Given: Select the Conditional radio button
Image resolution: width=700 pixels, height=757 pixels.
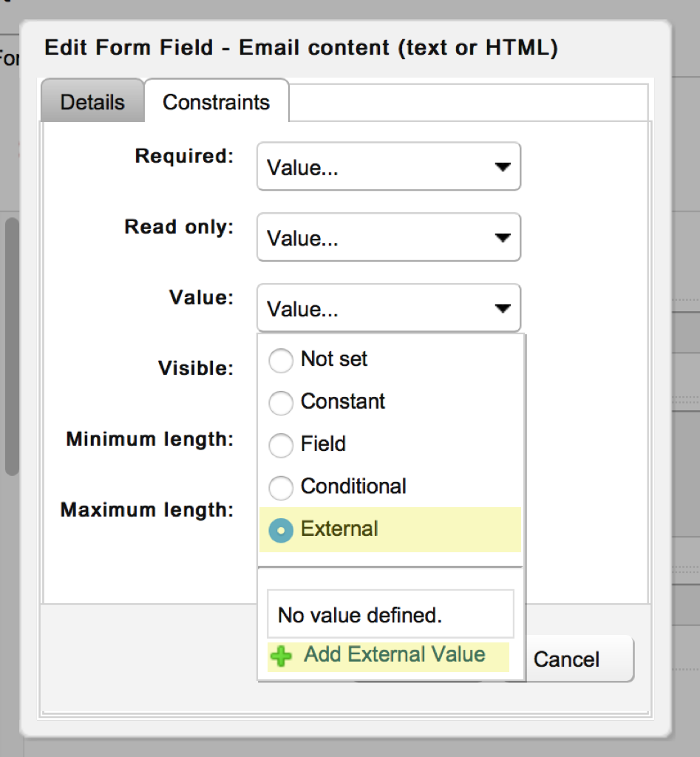Looking at the screenshot, I should point(282,488).
